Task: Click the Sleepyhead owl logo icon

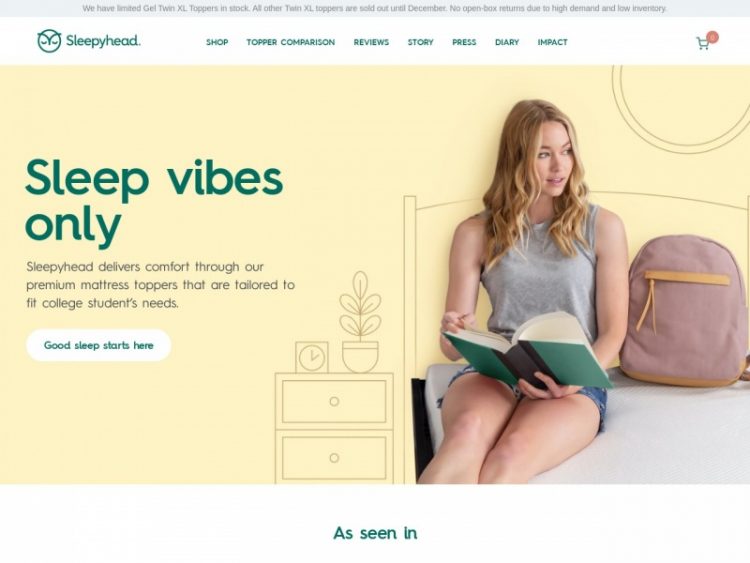Action: (x=49, y=41)
